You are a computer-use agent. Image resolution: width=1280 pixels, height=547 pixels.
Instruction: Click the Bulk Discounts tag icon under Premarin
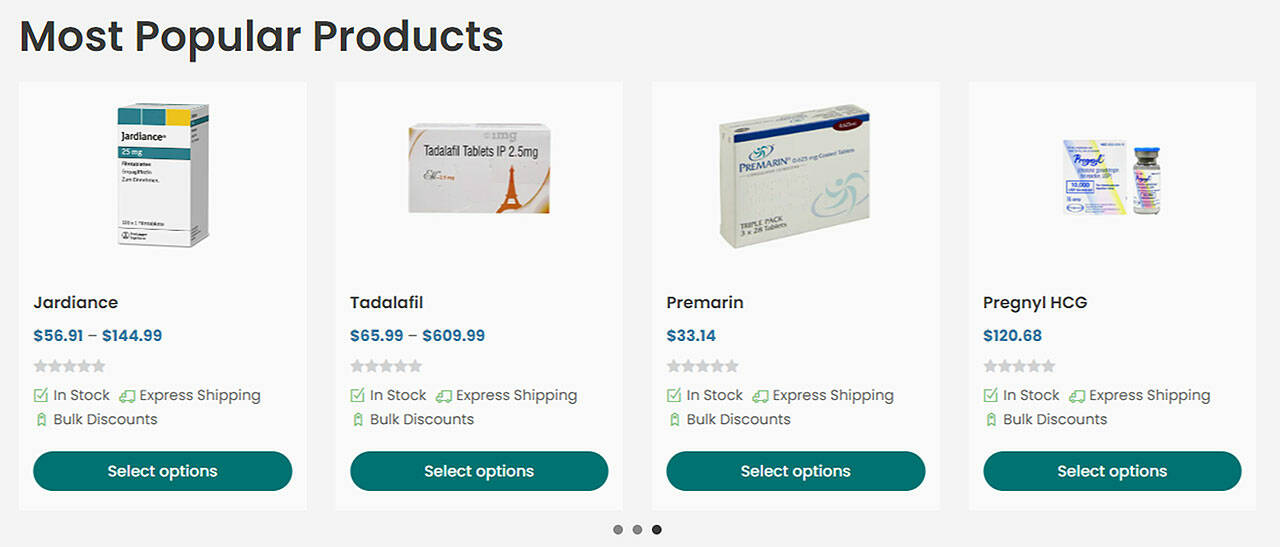click(674, 420)
